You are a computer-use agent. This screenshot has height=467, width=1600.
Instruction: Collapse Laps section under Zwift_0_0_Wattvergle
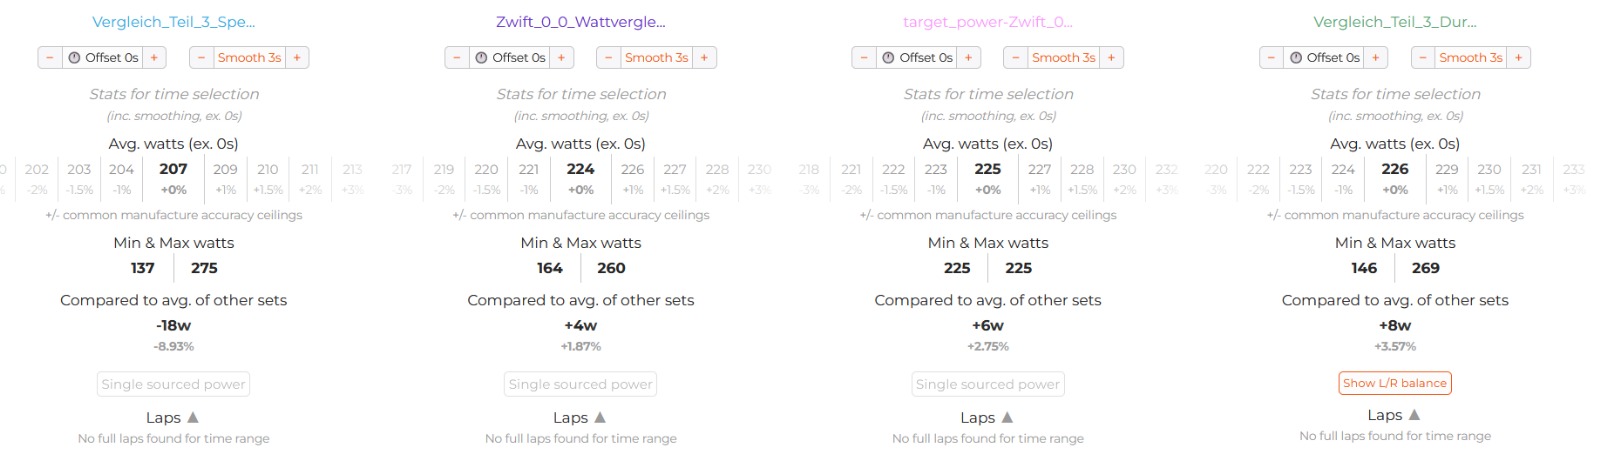(x=600, y=418)
